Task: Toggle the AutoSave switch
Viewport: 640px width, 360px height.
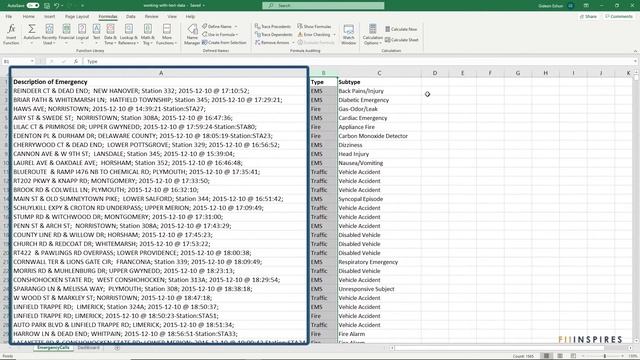Action: (x=33, y=5)
